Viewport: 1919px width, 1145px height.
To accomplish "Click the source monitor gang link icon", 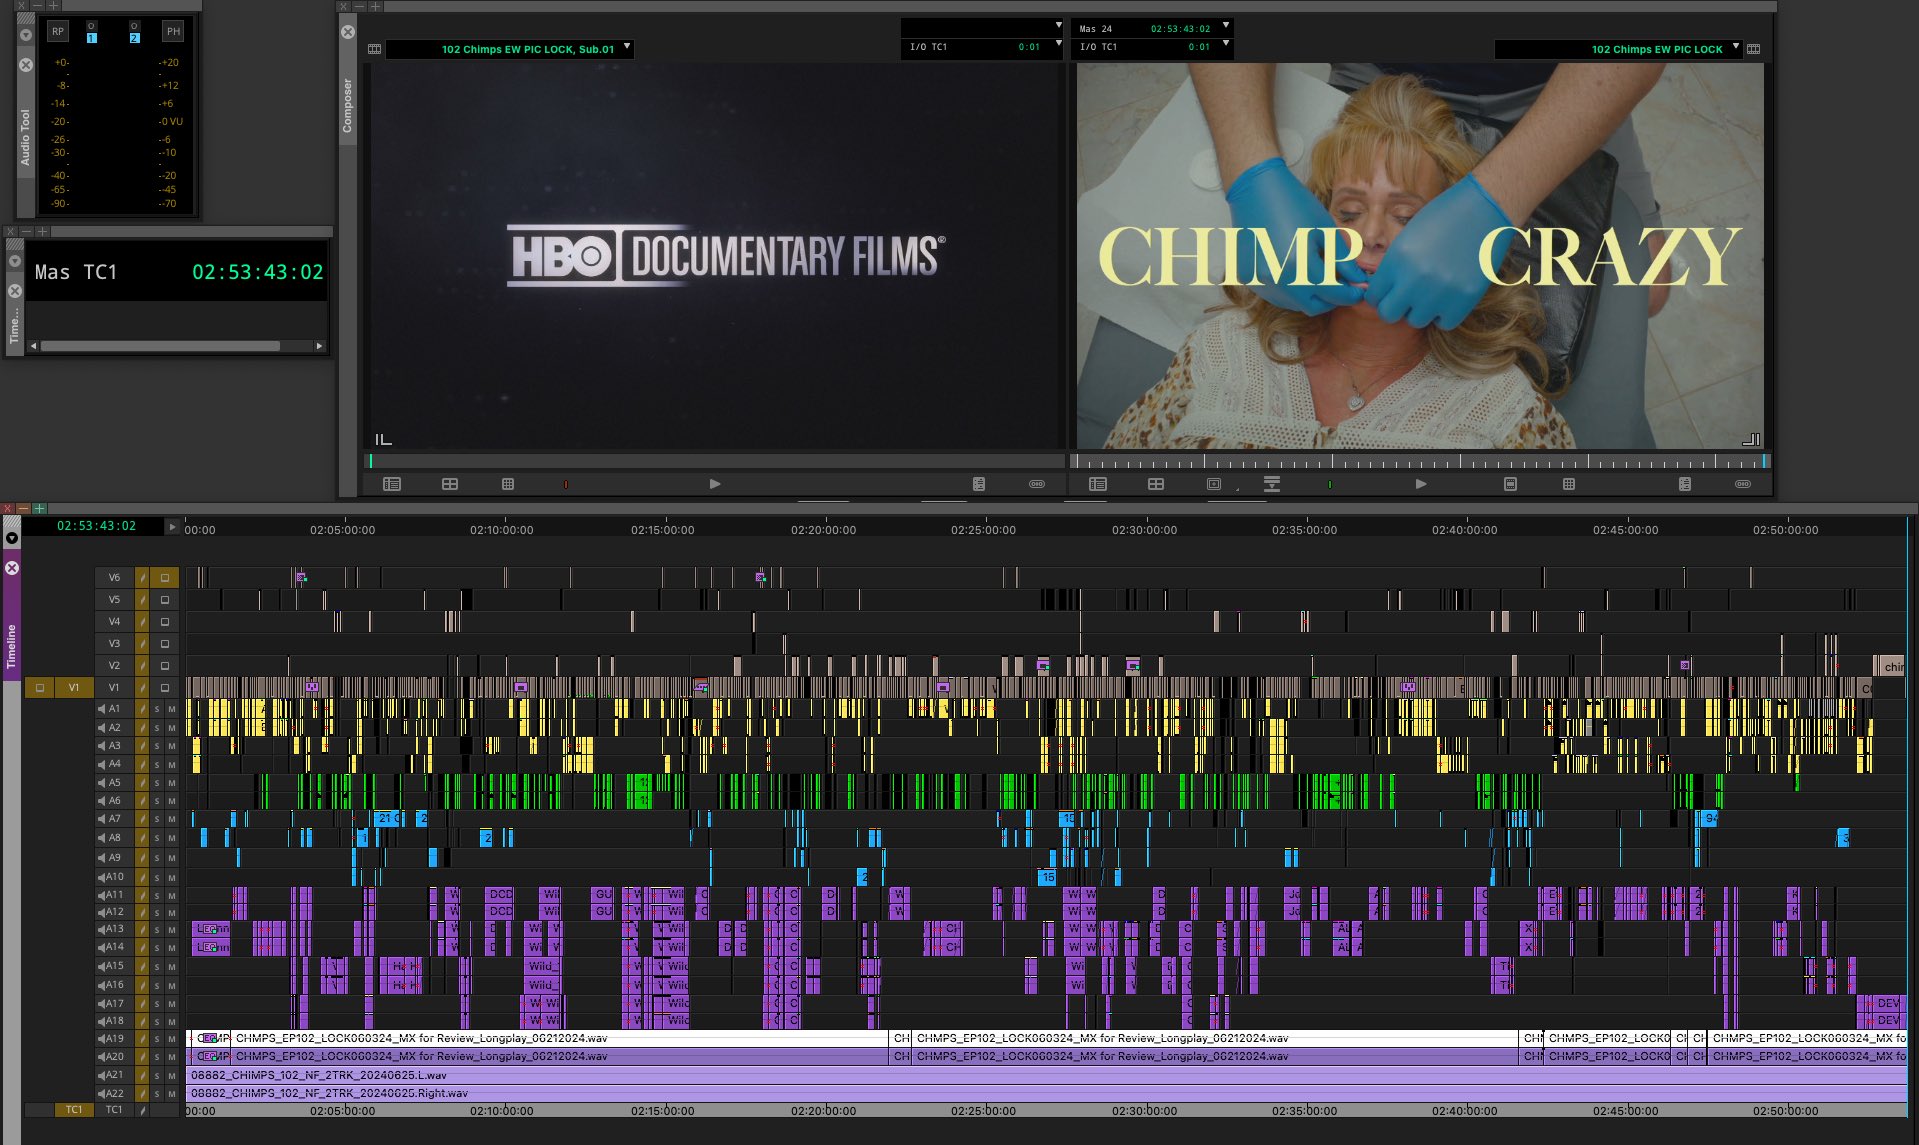I will [1036, 484].
